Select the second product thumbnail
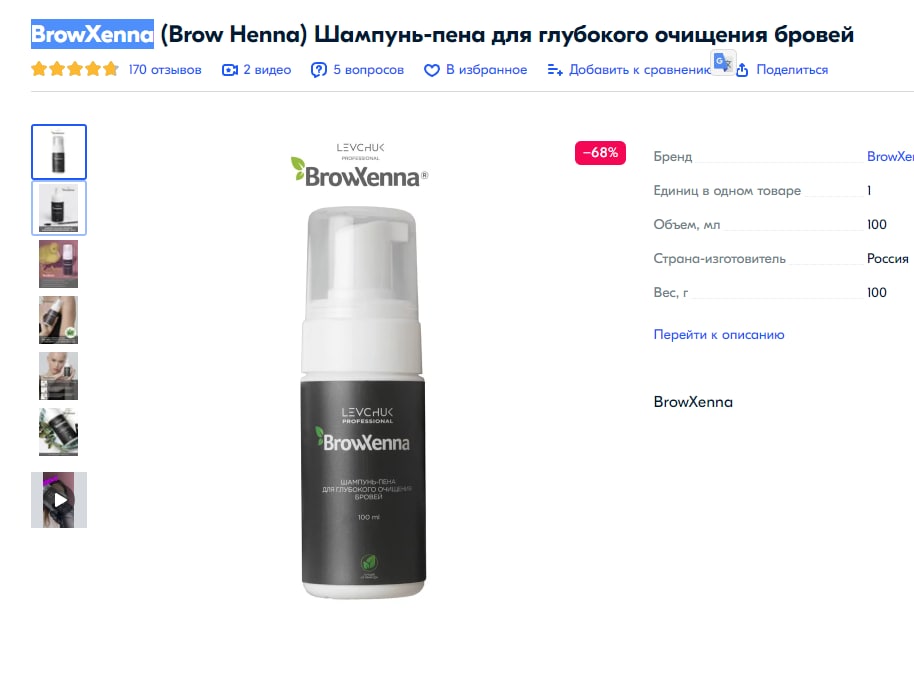 pos(59,208)
